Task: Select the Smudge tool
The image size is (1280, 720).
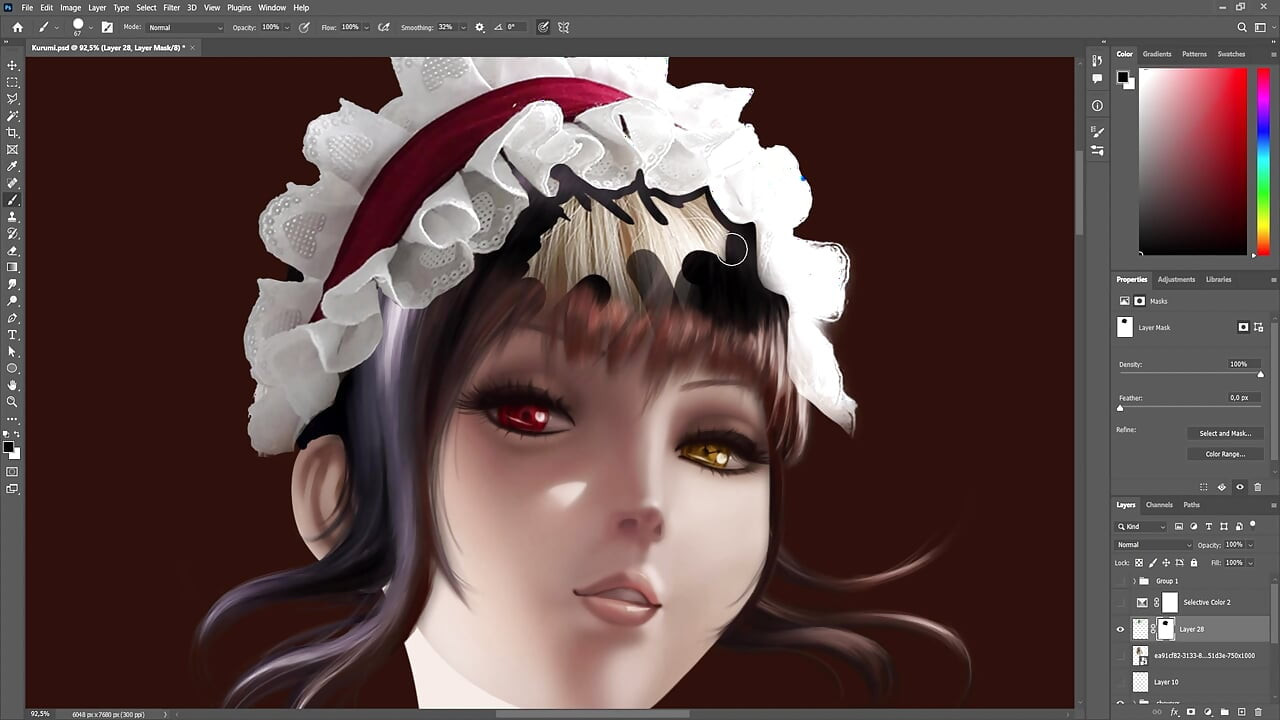Action: [x=13, y=285]
